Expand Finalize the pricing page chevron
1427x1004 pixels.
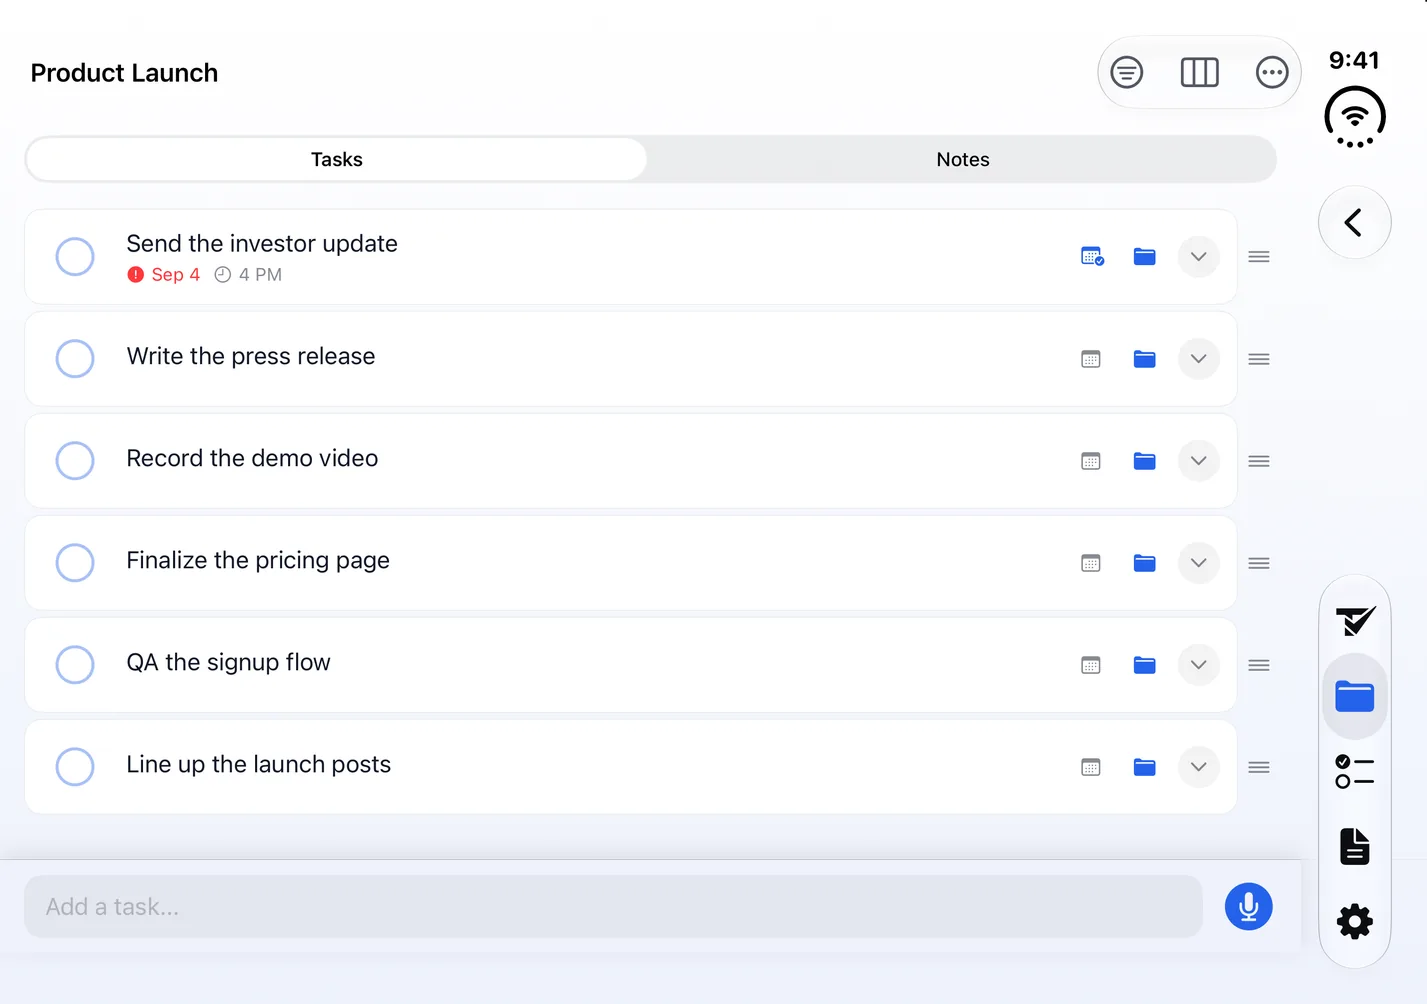coord(1199,563)
